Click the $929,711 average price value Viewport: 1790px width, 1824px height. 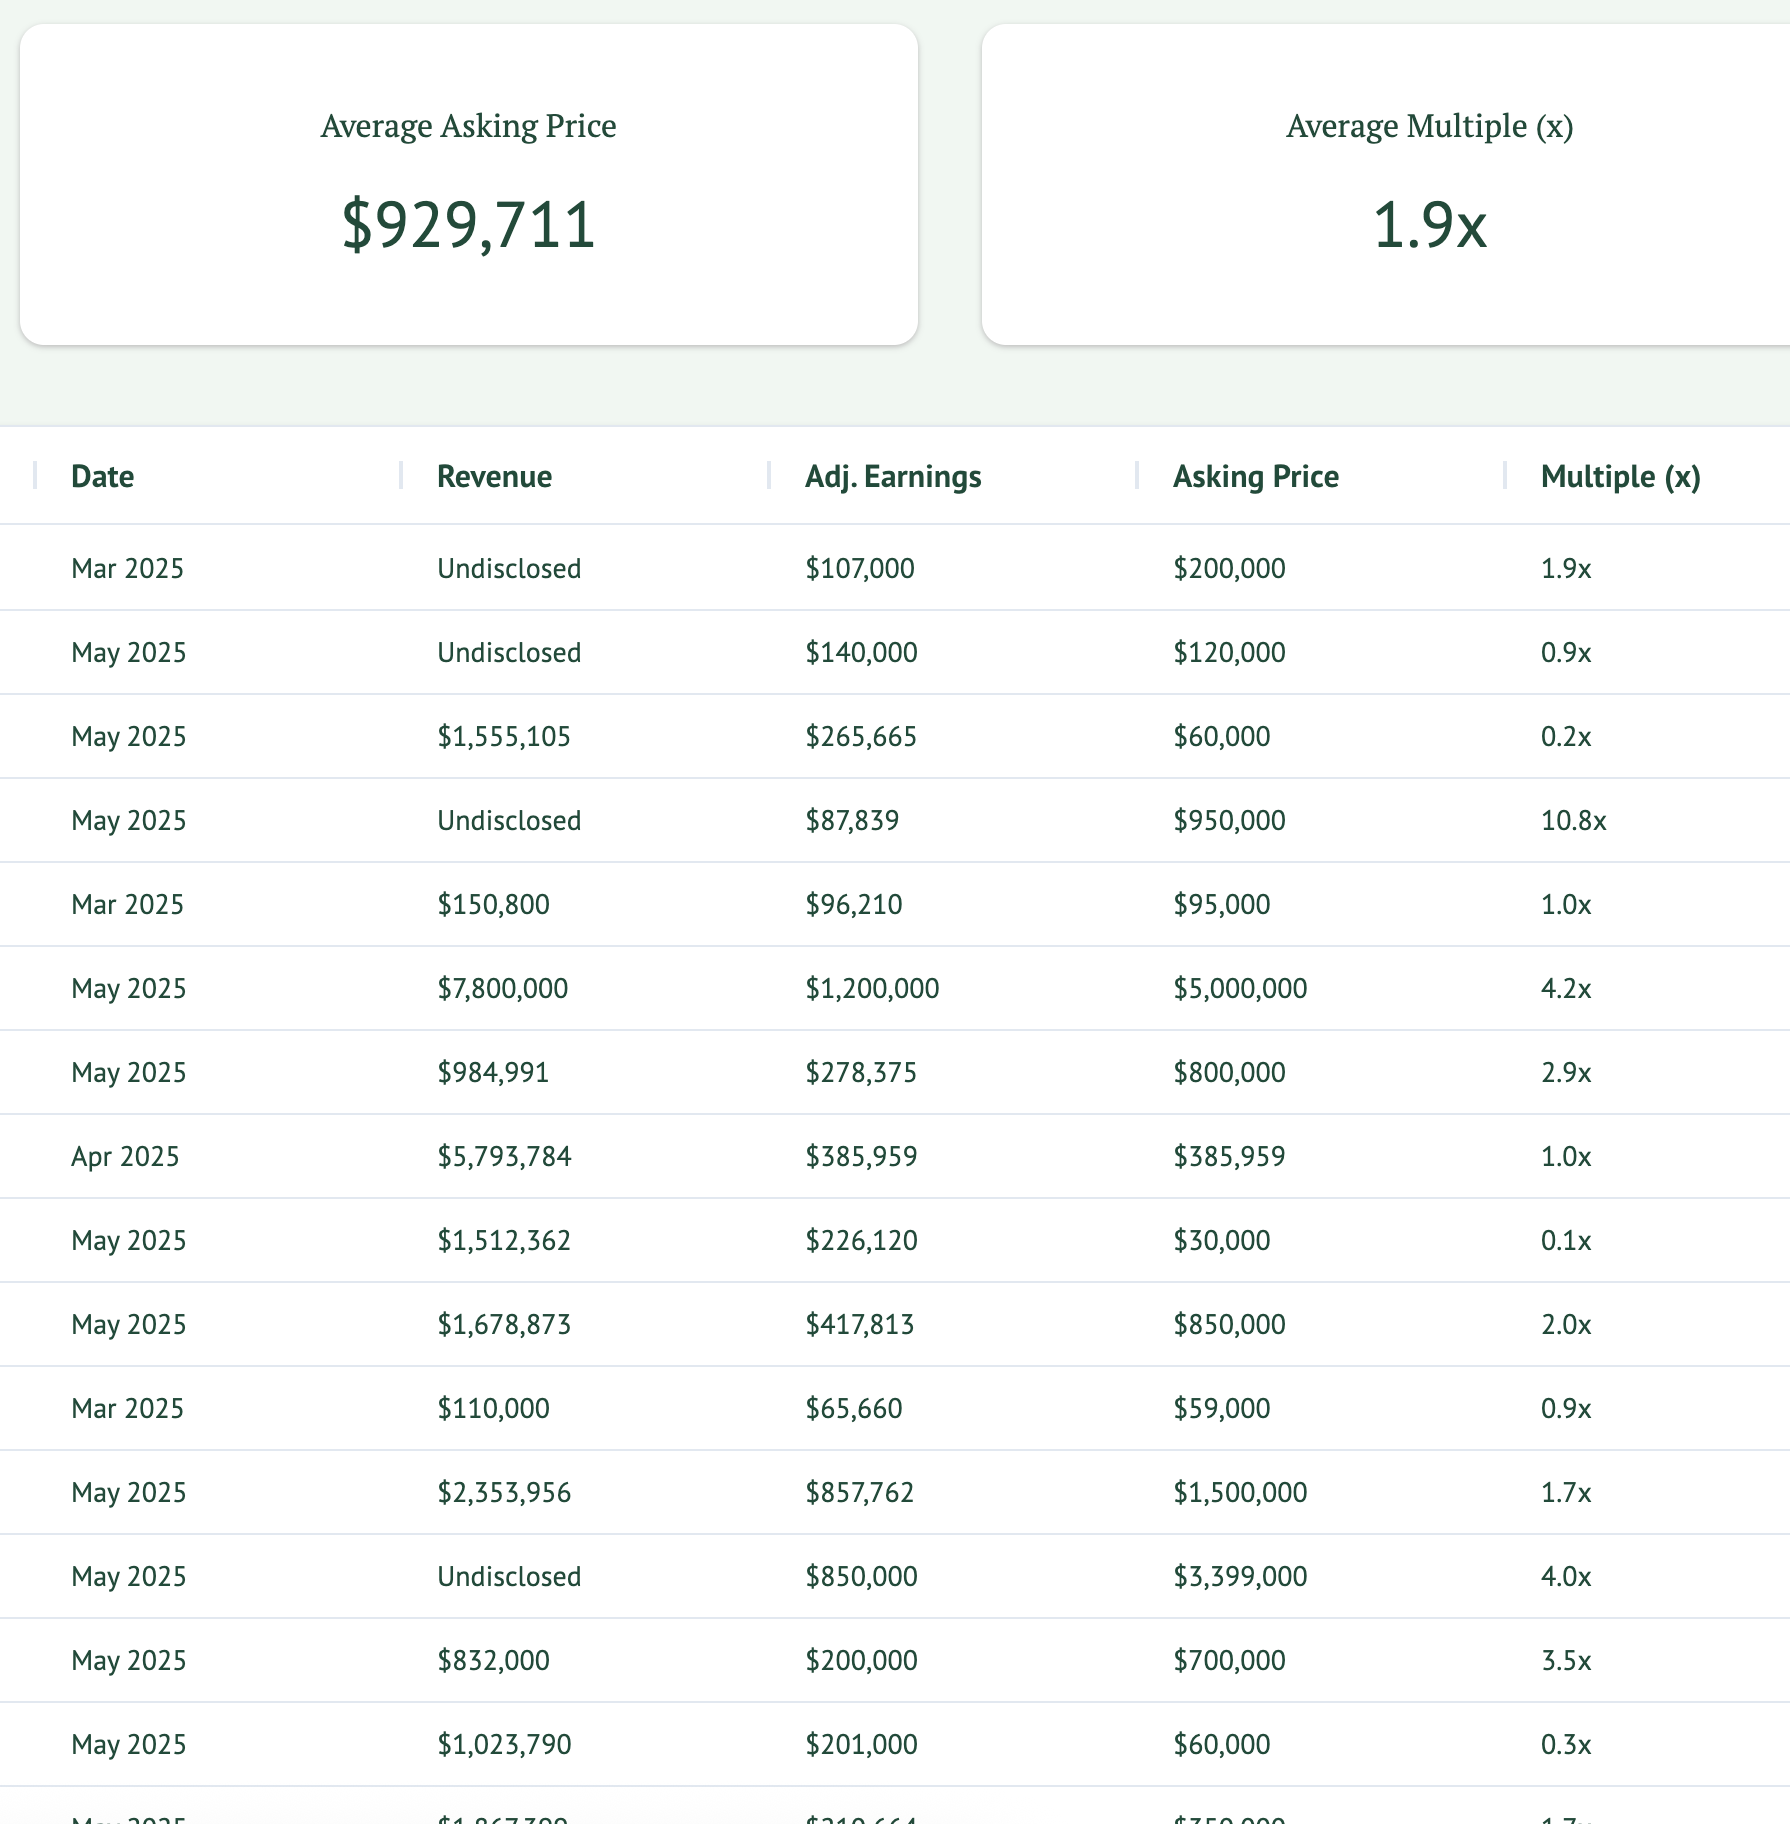tap(469, 225)
